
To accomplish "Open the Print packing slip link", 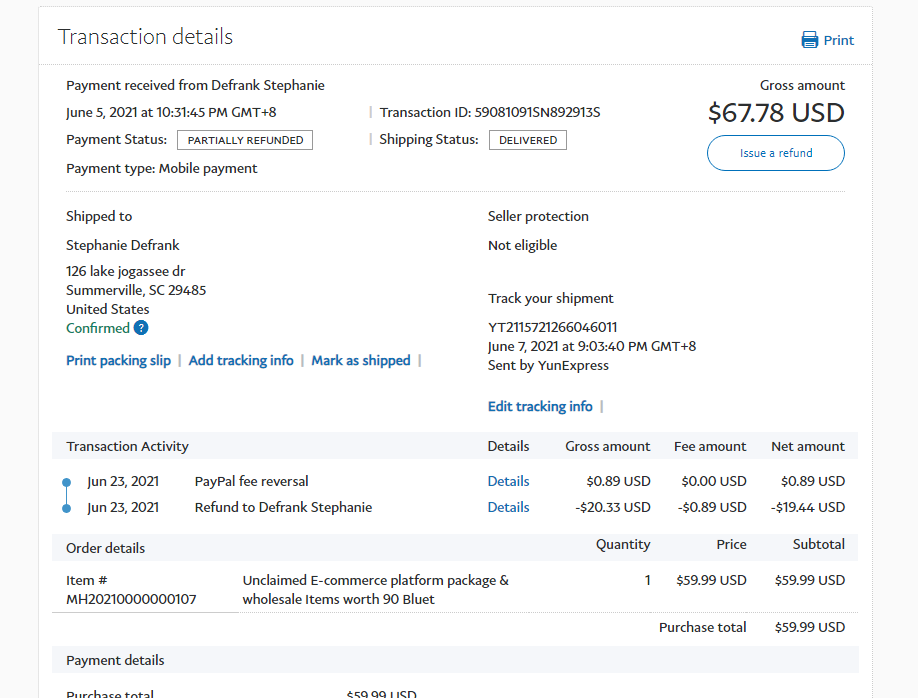I will [x=118, y=360].
